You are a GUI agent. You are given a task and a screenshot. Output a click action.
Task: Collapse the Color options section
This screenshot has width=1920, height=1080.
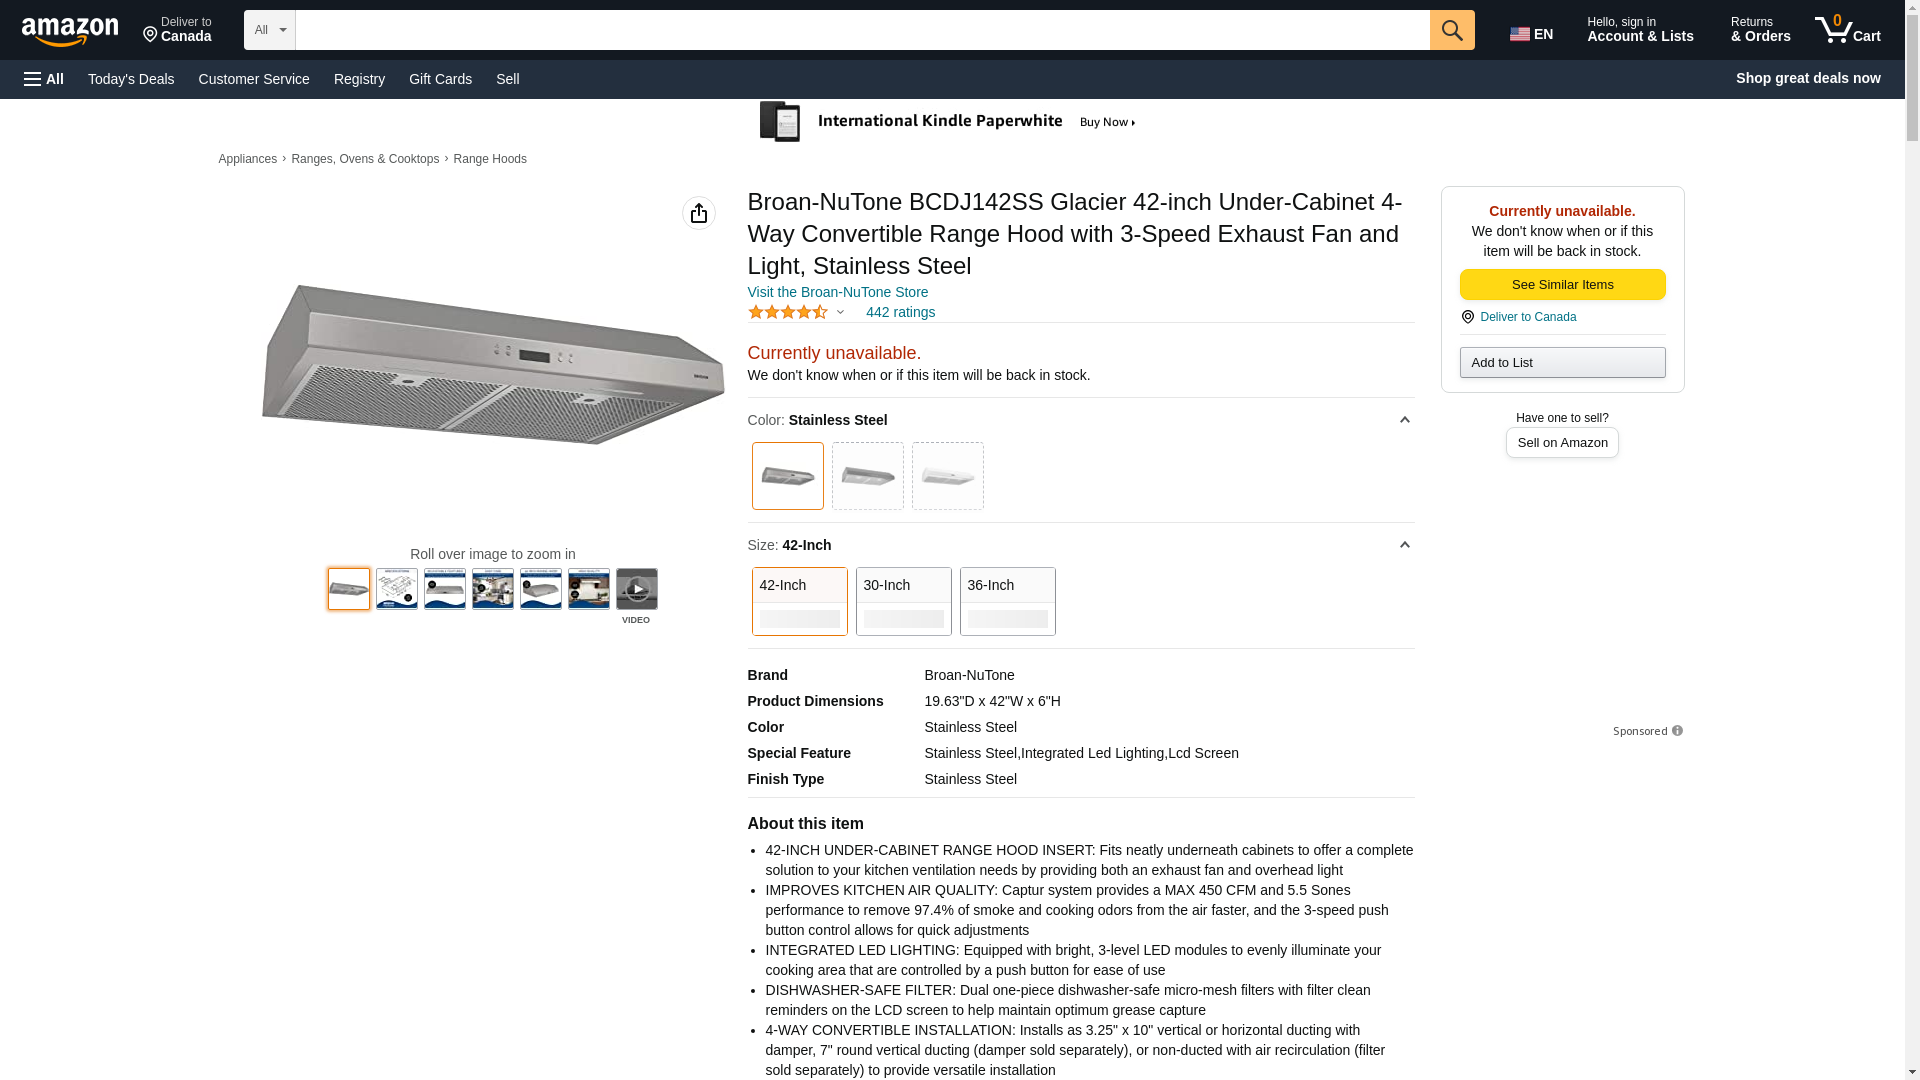coord(1404,420)
